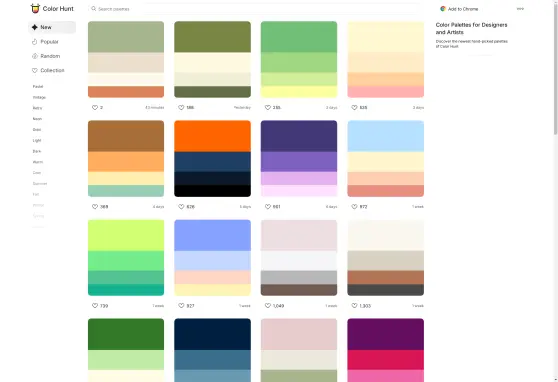Pick the dark green top stripe in bottom row
The width and height of the screenshot is (558, 382).
[x=126, y=334]
